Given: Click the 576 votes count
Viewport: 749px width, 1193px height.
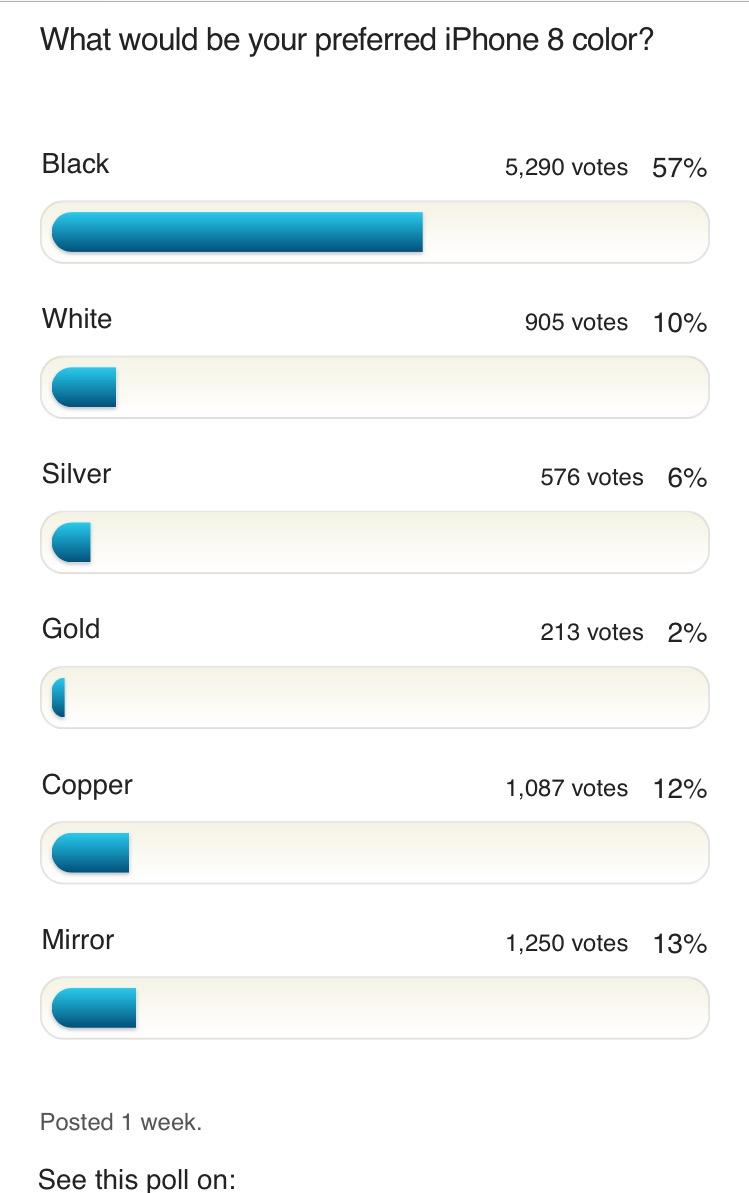Looking at the screenshot, I should 591,477.
